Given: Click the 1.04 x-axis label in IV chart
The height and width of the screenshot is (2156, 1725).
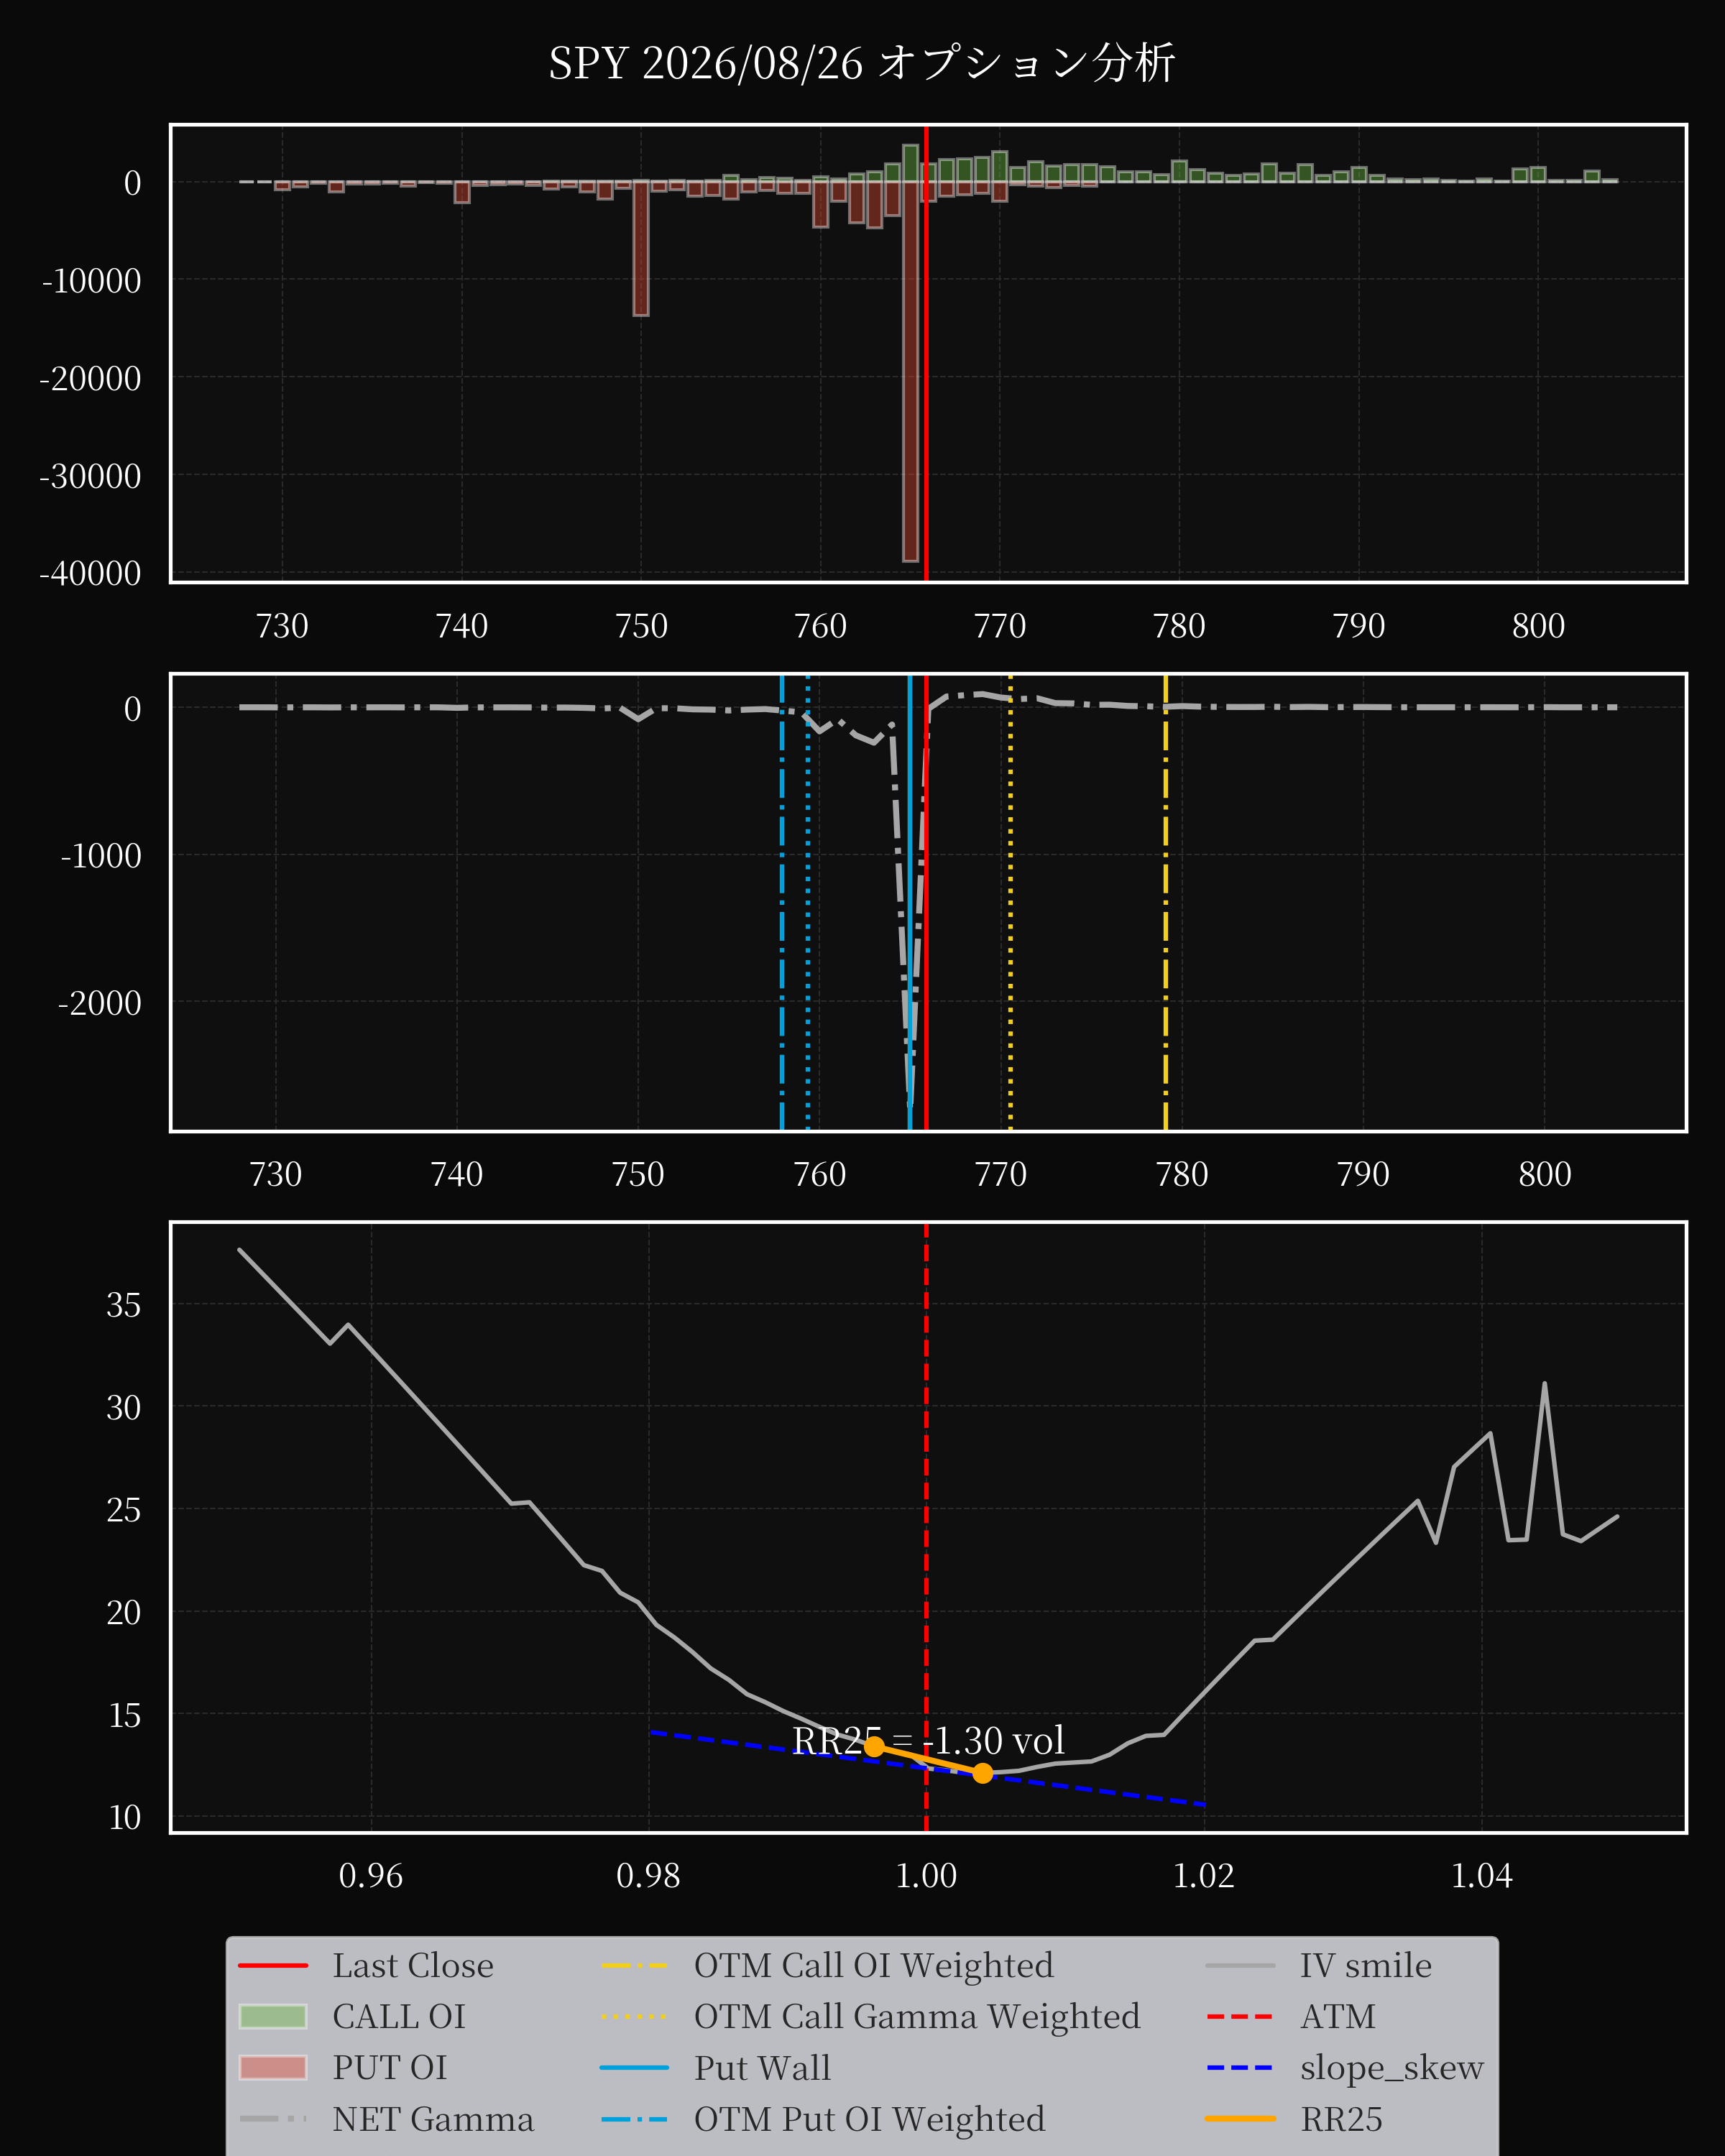Looking at the screenshot, I should click(x=1482, y=1875).
